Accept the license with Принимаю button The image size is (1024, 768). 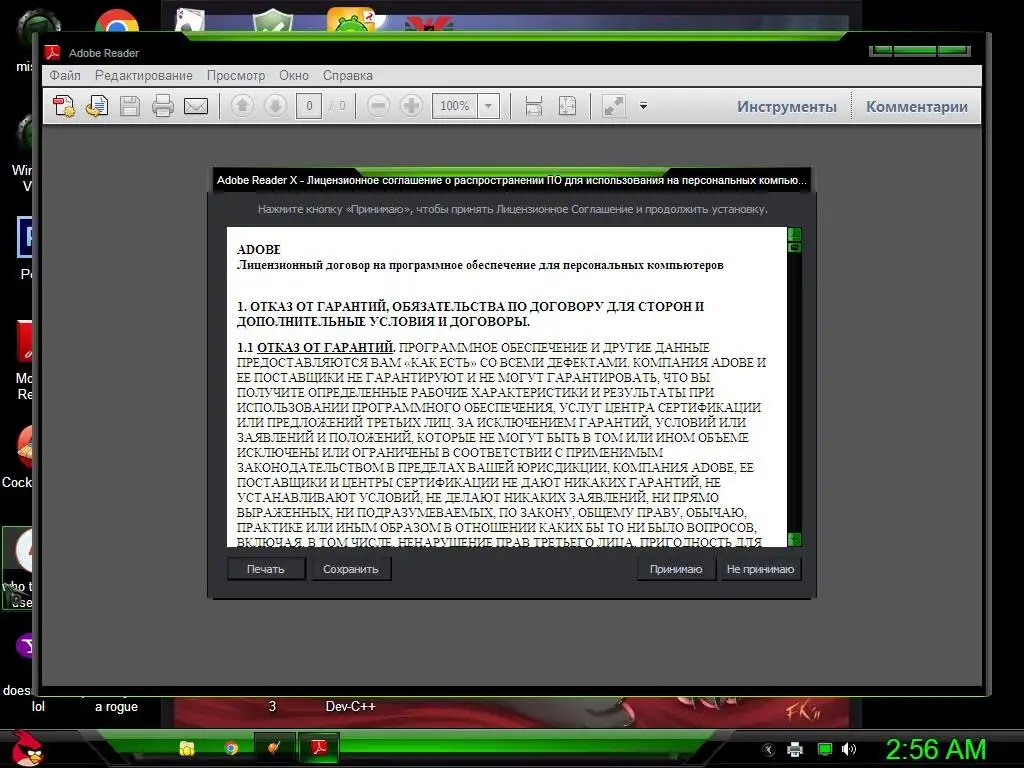(676, 569)
